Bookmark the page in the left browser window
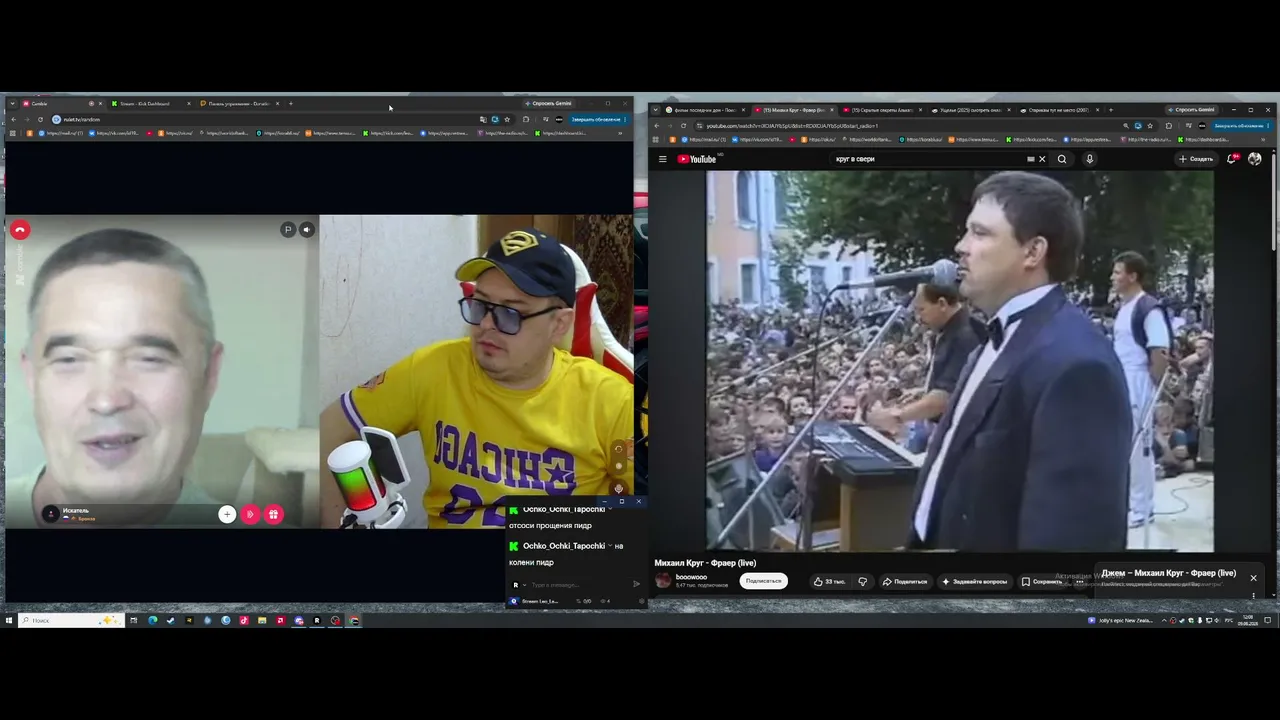The height and width of the screenshot is (720, 1280). click(x=507, y=119)
